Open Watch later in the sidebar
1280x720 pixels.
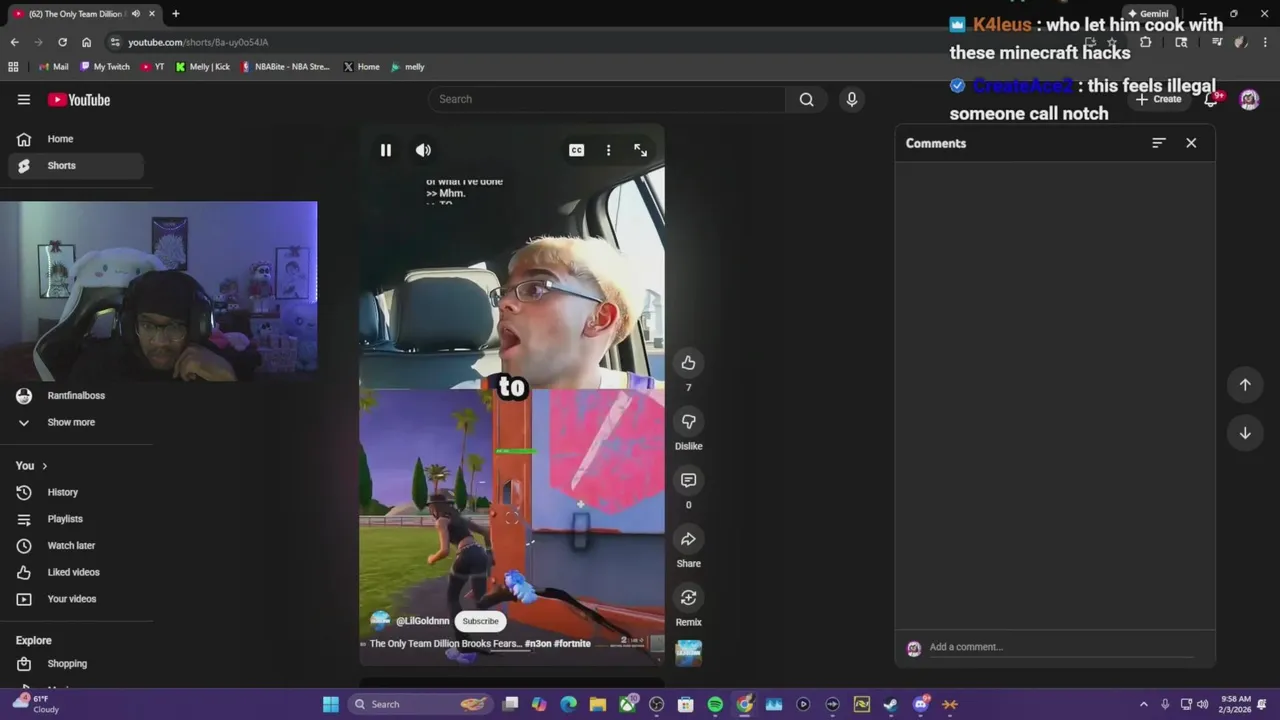(x=75, y=546)
